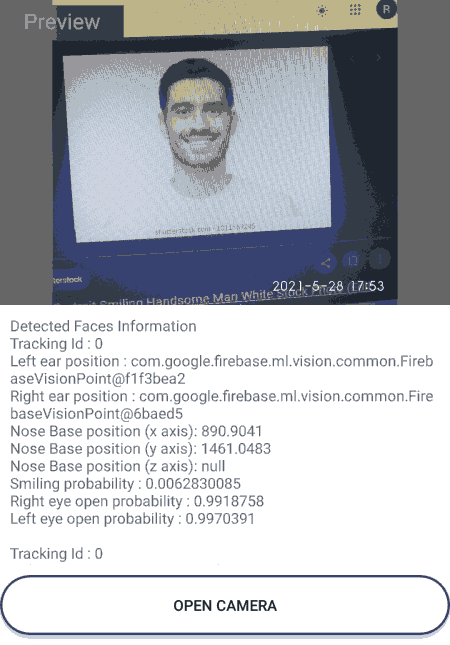Open the three-dot more options icon
This screenshot has width=450, height=645.
380,259
